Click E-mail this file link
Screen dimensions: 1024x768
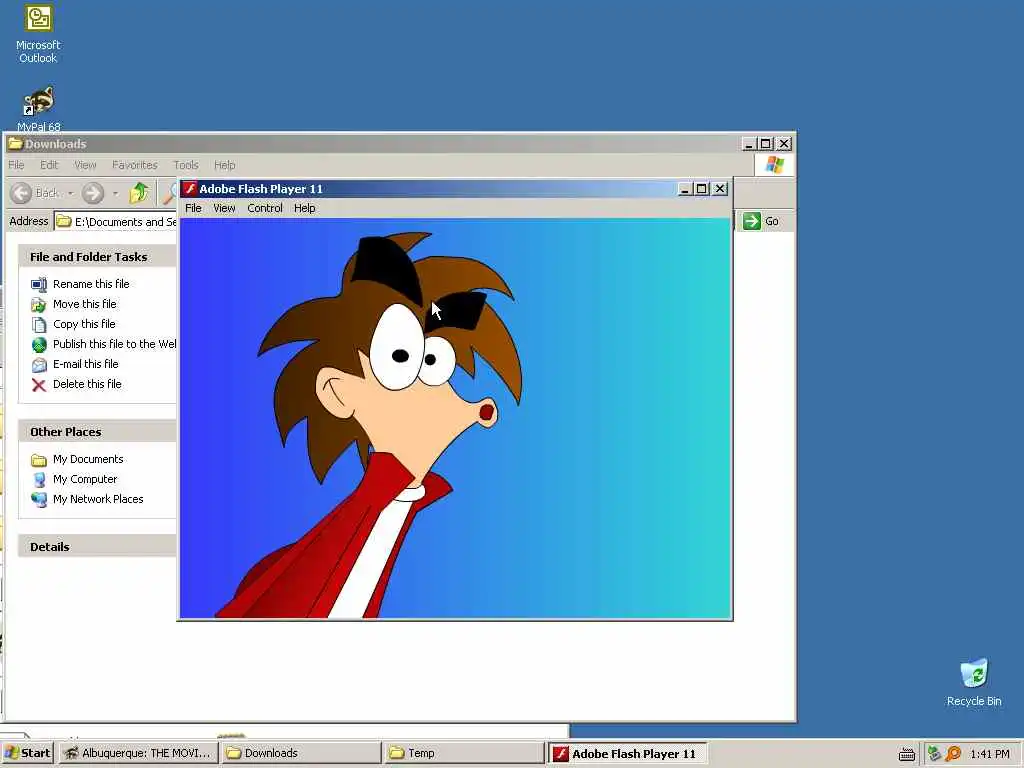86,364
